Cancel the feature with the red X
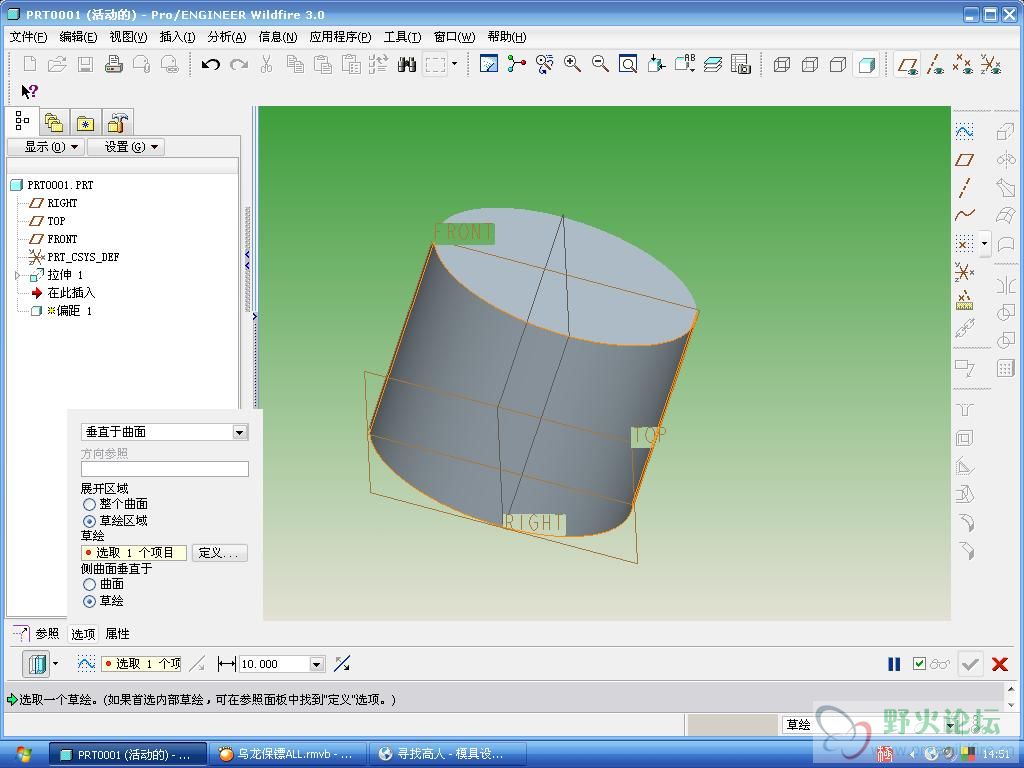This screenshot has width=1024, height=768. point(999,664)
